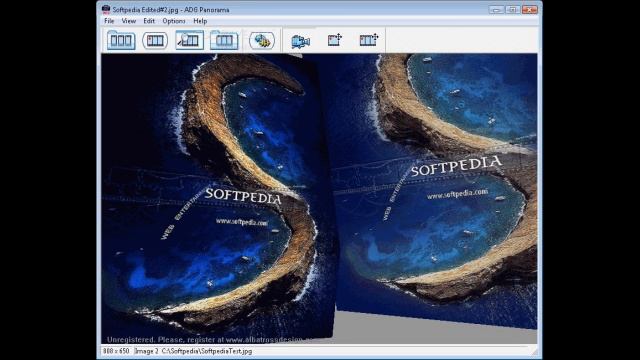The image size is (640, 360).
Task: Click the blue and yellow stitch icon
Action: pyautogui.click(x=262, y=40)
